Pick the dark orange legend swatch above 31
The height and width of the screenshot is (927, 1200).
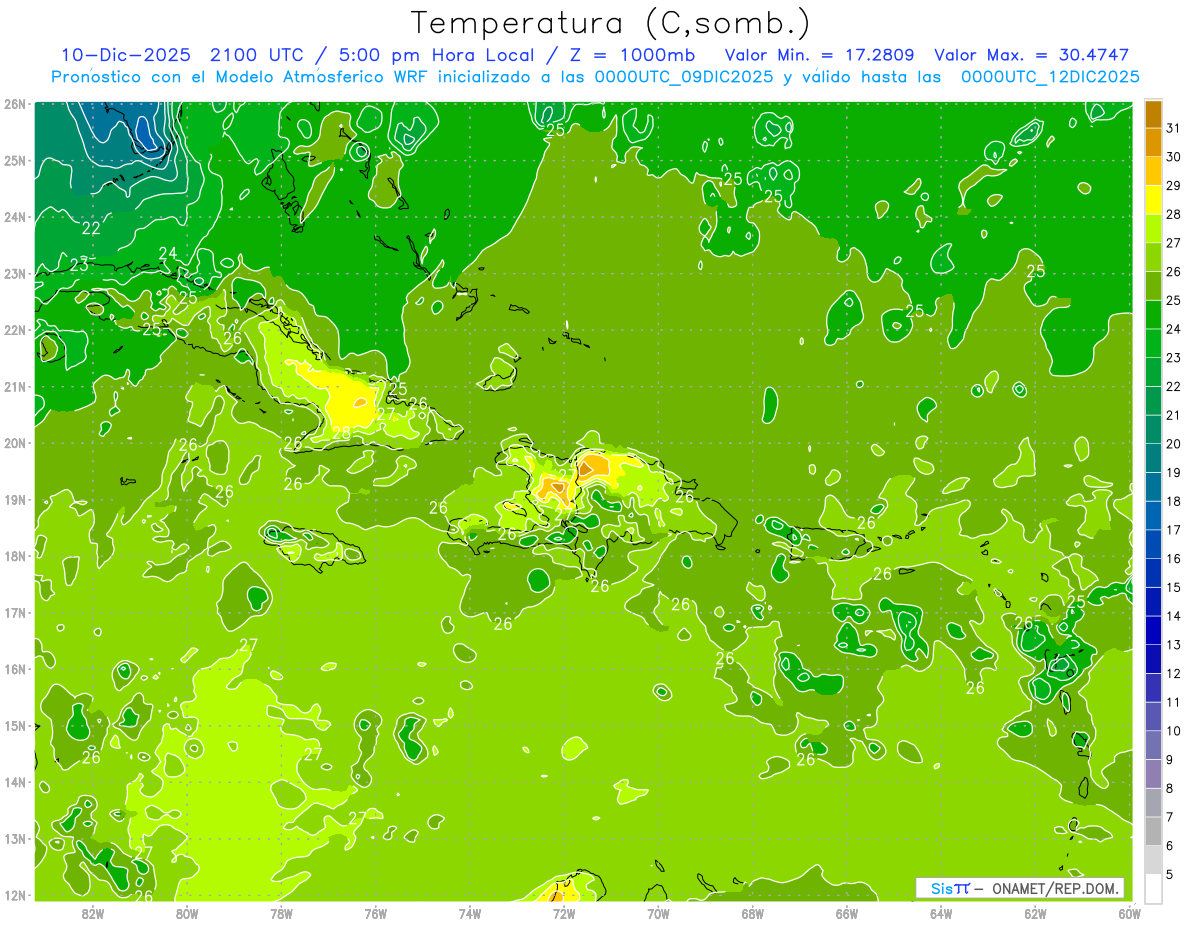click(x=1153, y=114)
